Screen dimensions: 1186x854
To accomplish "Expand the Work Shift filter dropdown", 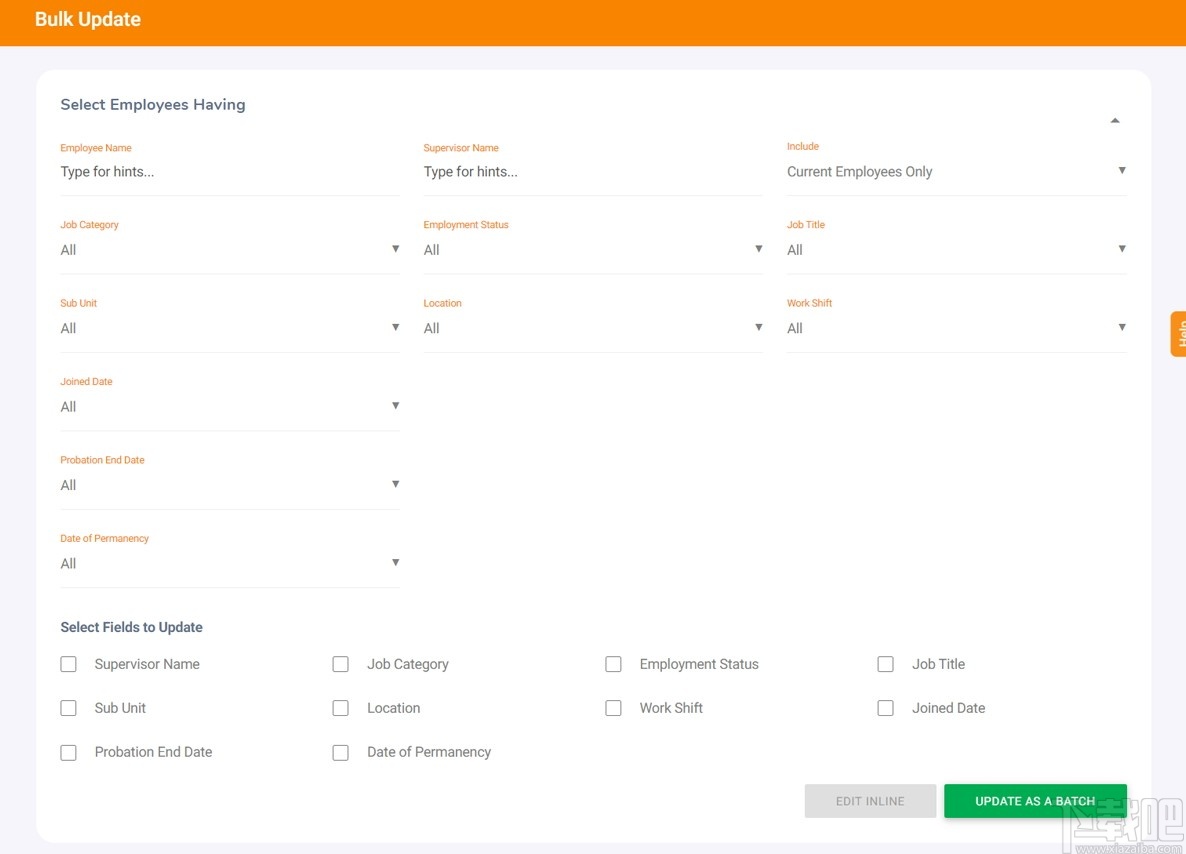I will [956, 328].
